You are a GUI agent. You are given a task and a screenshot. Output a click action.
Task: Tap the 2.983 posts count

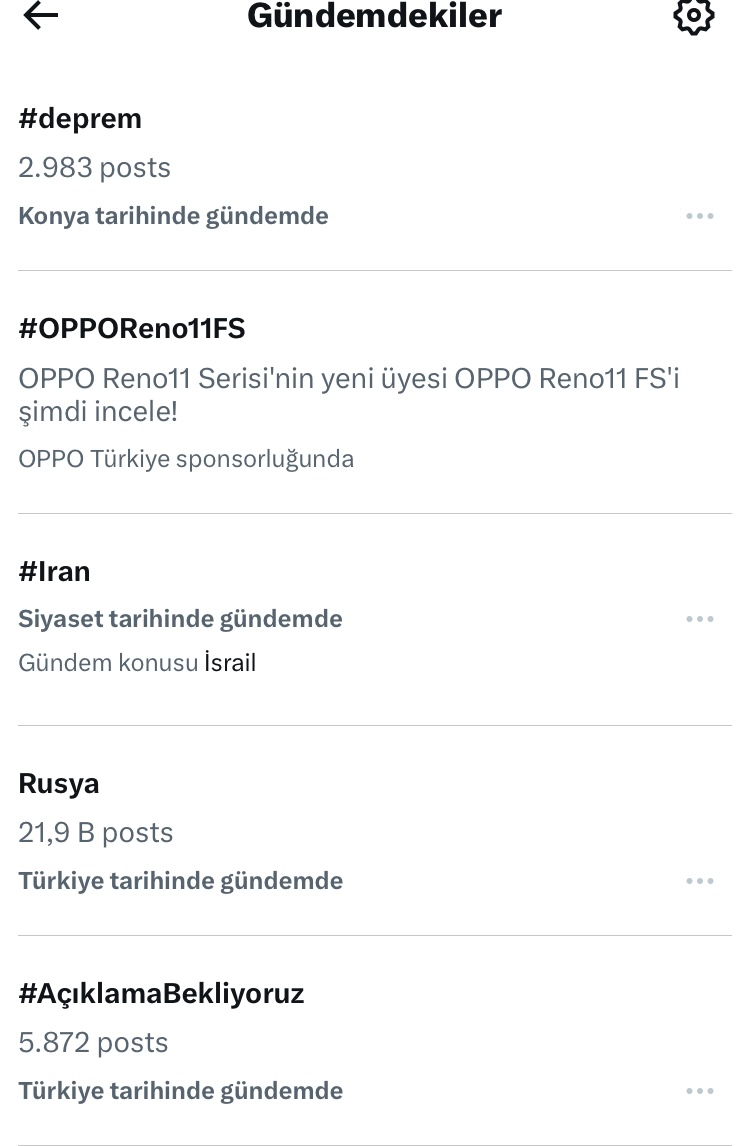(94, 168)
